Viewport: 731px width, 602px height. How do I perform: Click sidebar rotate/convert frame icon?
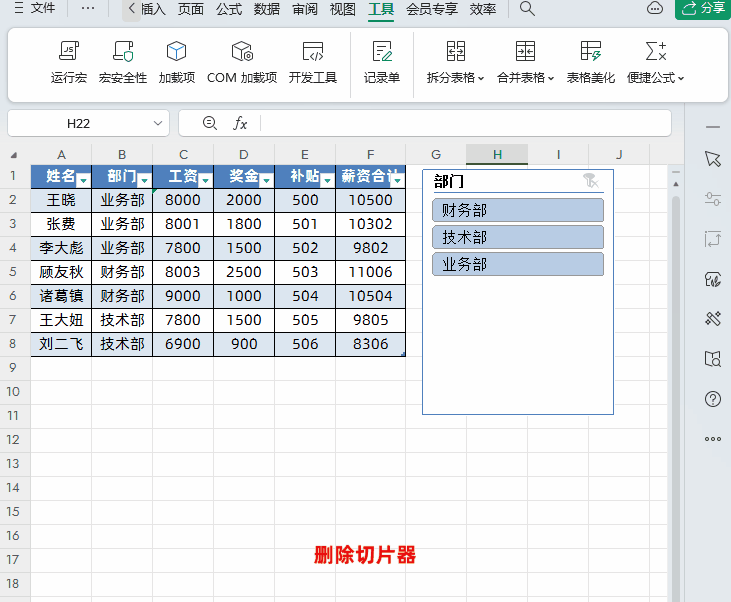tap(713, 239)
